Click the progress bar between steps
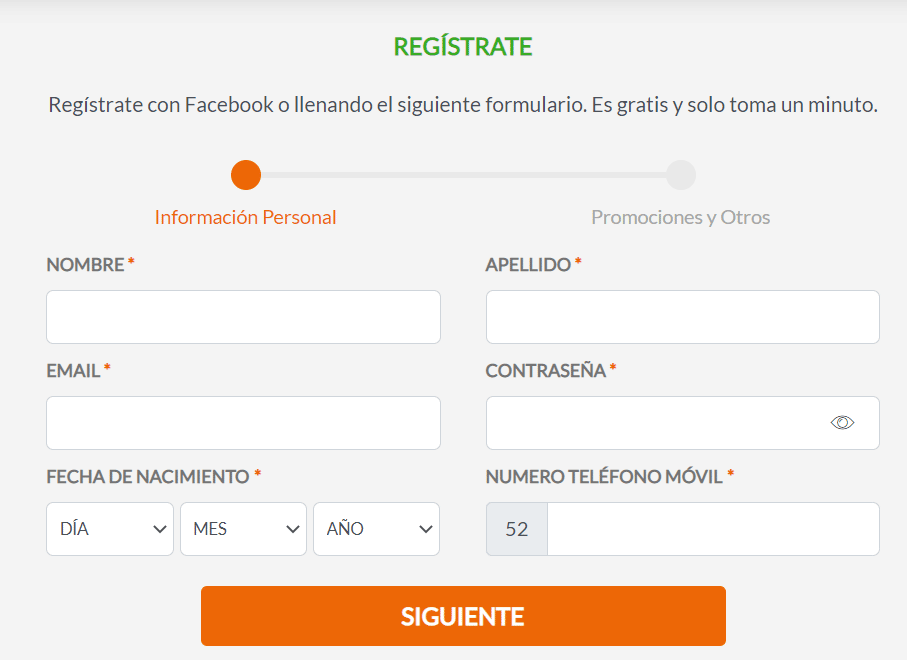This screenshot has width=907, height=660. 463,174
